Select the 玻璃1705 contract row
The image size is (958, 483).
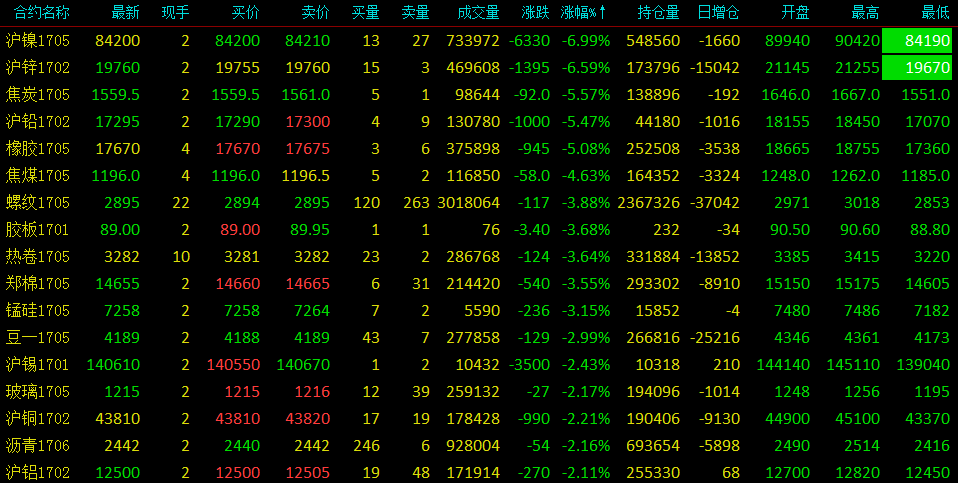tap(479, 391)
